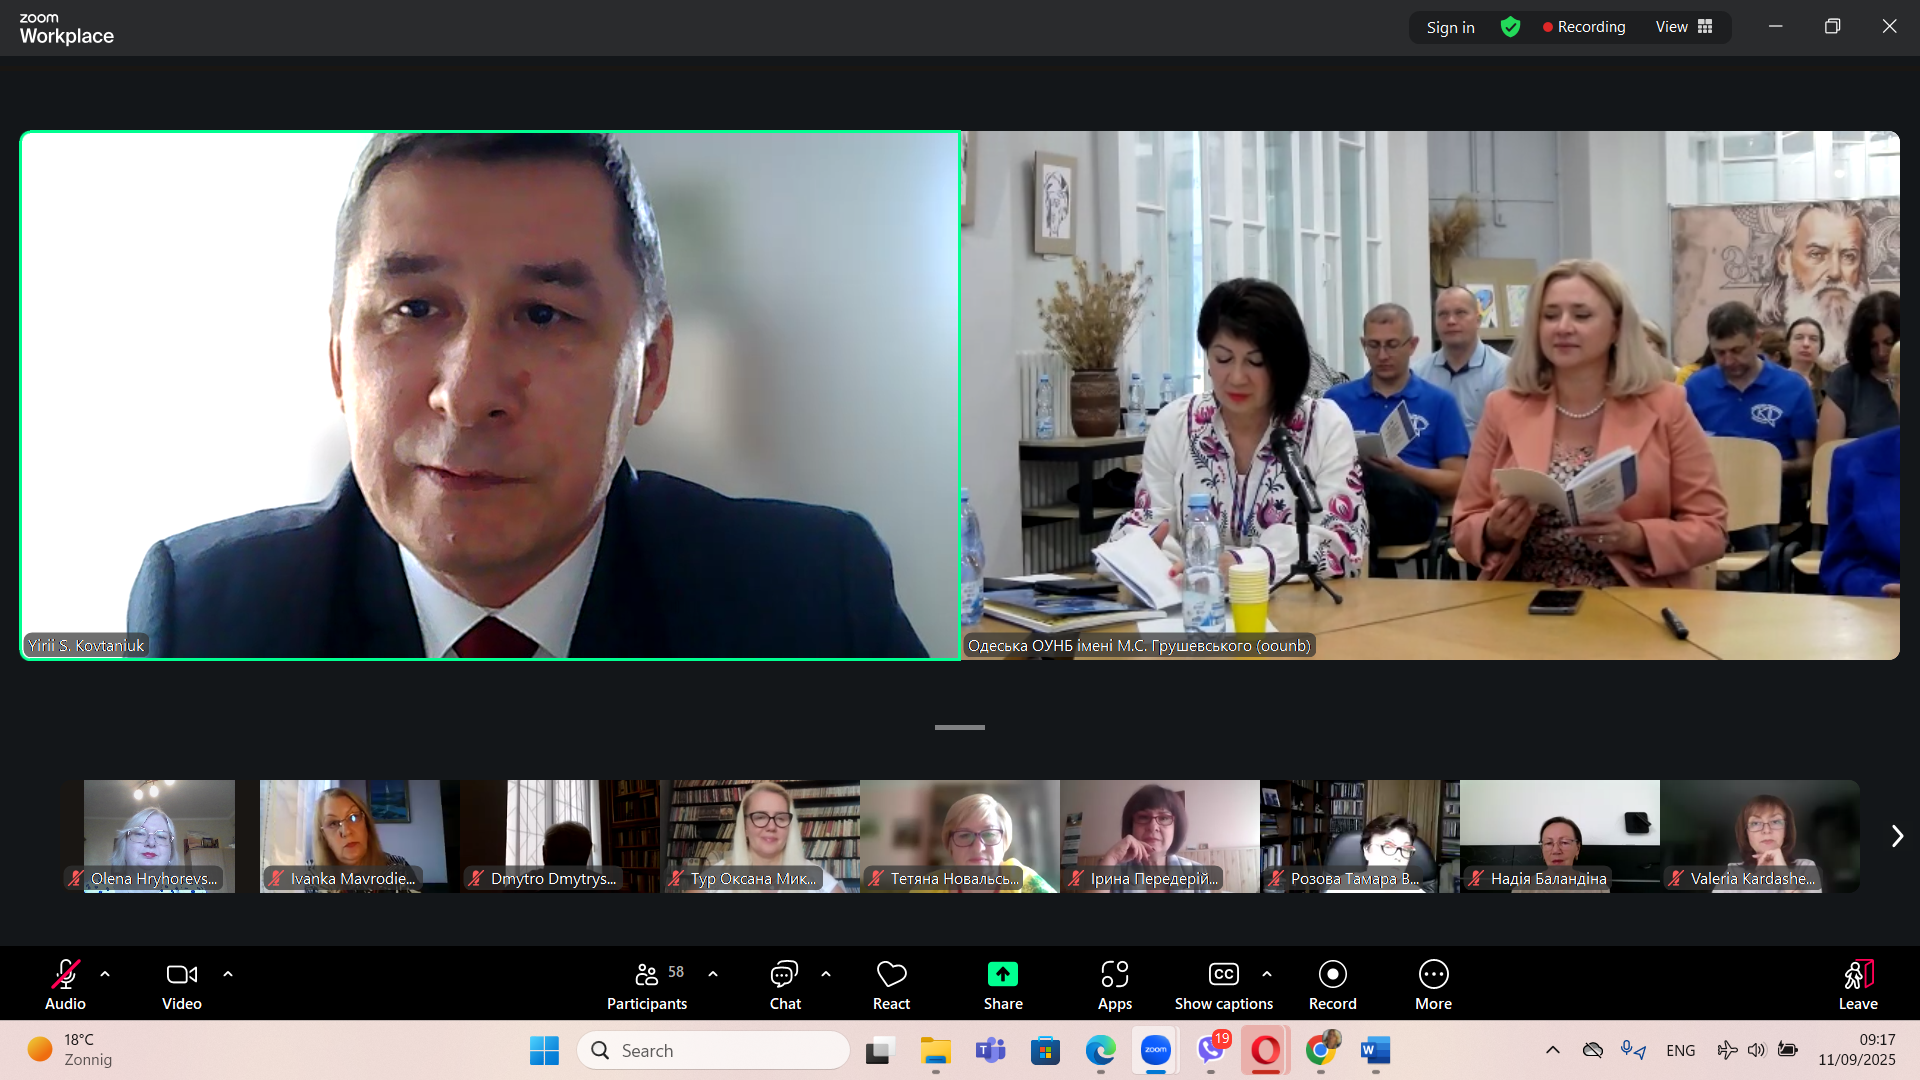
Task: Toggle the Video camera button
Action: point(181,985)
